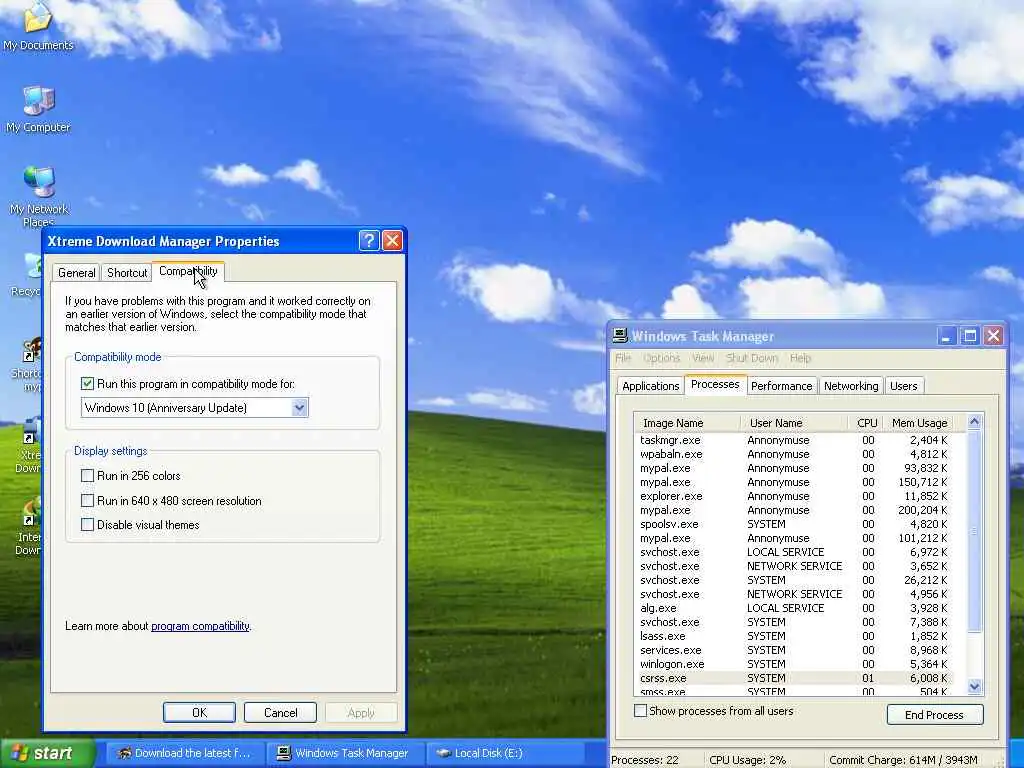The width and height of the screenshot is (1024, 768).
Task: Click the Task Manager title bar icon
Action: [x=620, y=336]
